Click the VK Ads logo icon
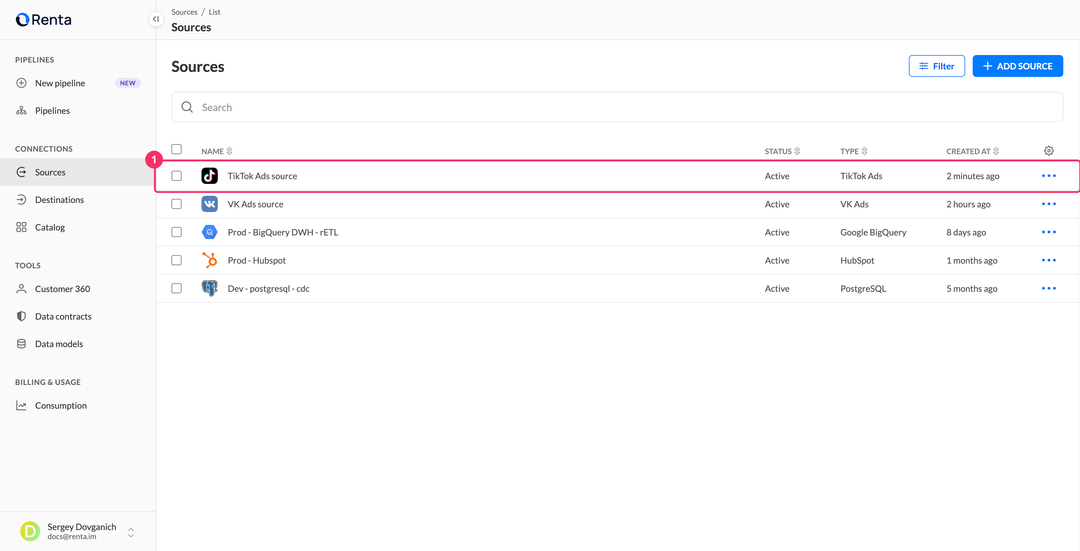Viewport: 1080px width, 551px height. coord(209,204)
